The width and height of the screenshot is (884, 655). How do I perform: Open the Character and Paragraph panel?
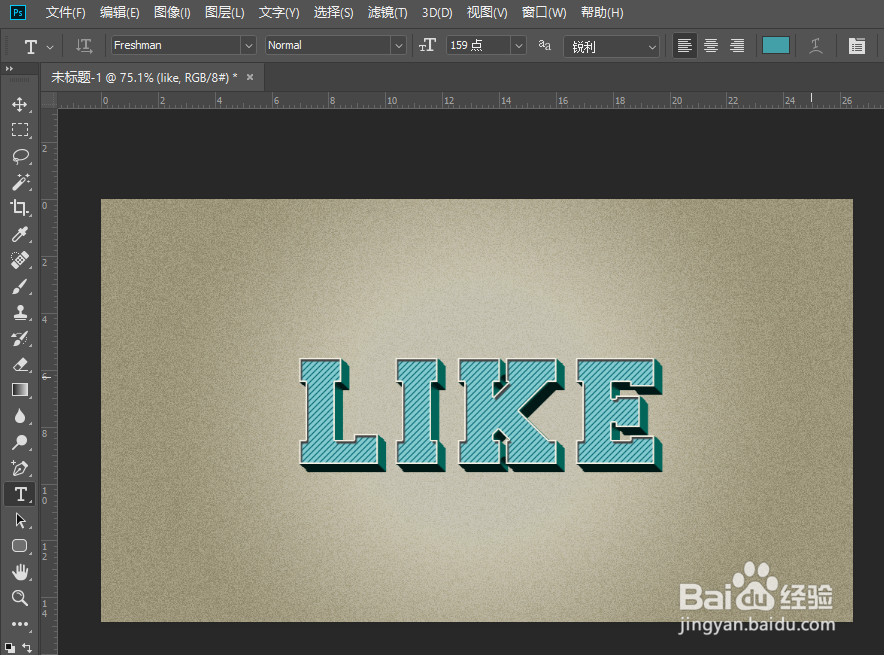(x=856, y=46)
